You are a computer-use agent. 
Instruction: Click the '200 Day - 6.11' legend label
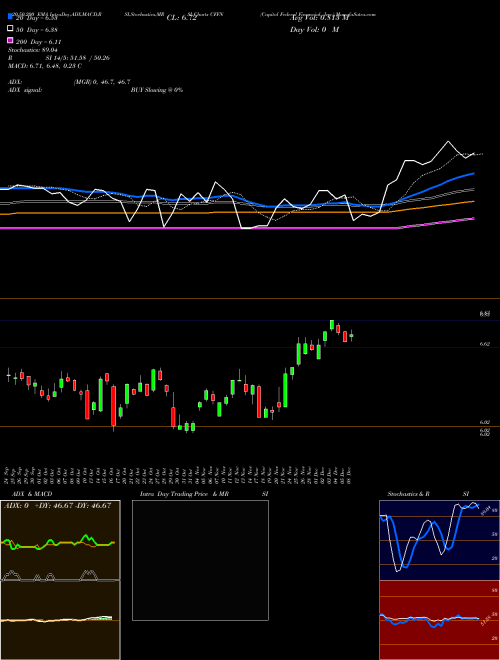click(39, 42)
